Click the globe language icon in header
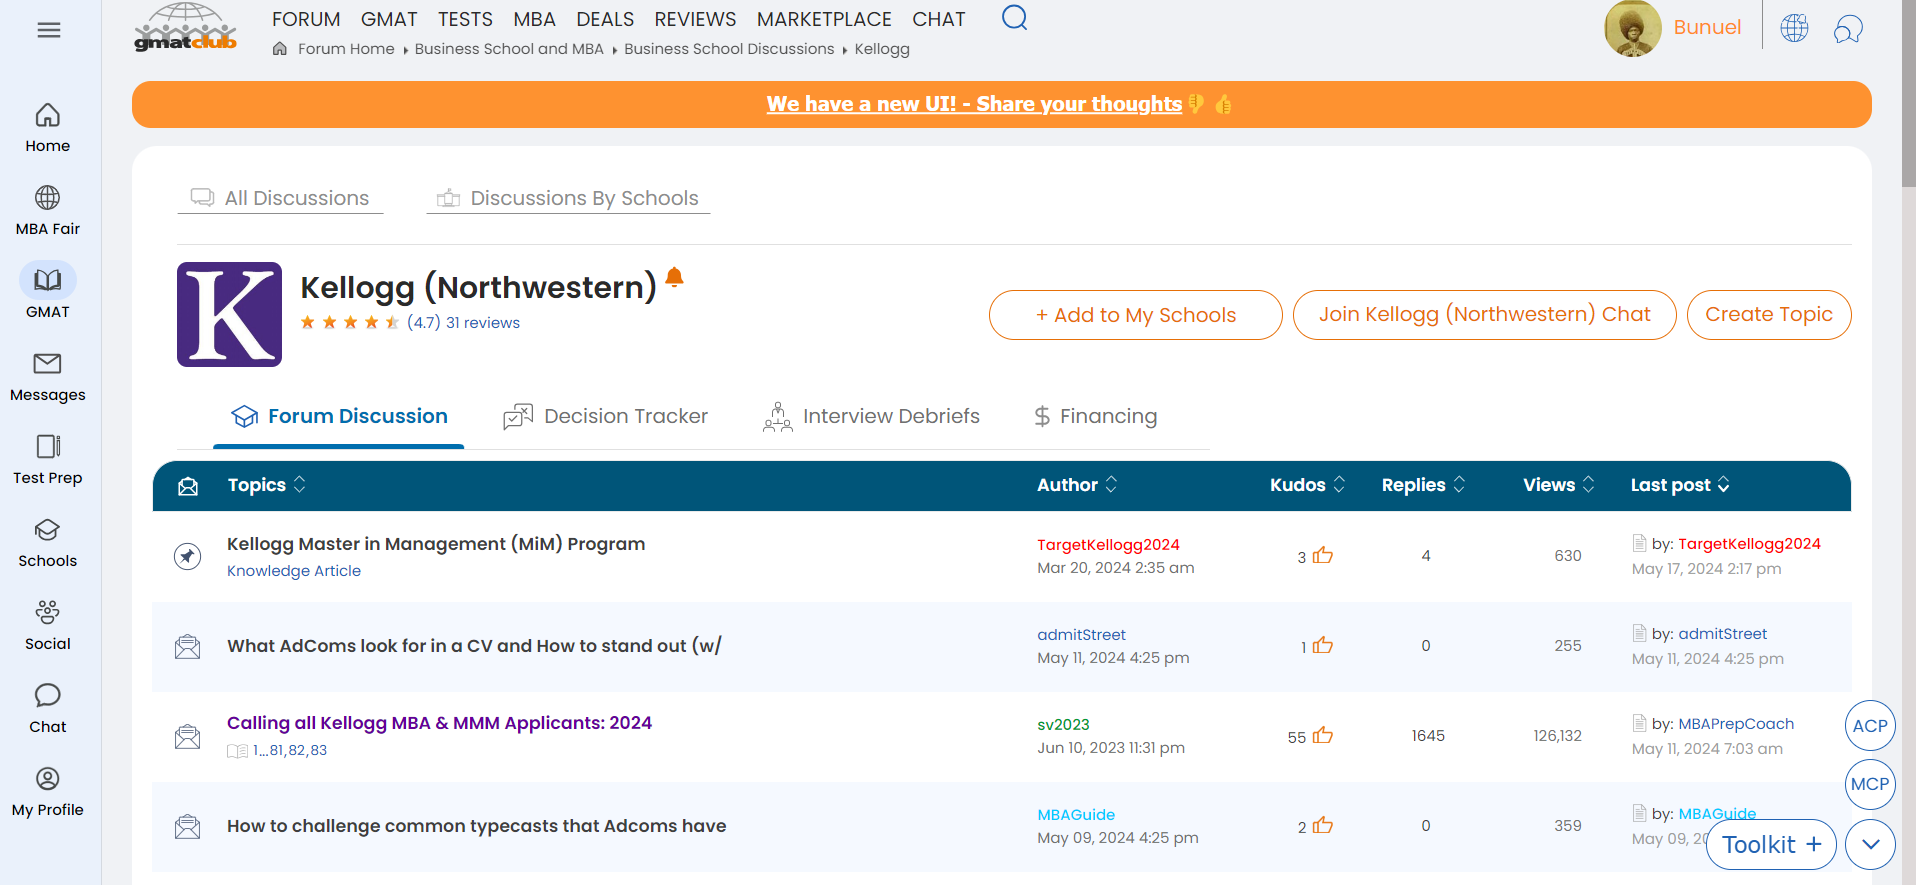Screen dimensions: 1916x885 [x=1794, y=28]
